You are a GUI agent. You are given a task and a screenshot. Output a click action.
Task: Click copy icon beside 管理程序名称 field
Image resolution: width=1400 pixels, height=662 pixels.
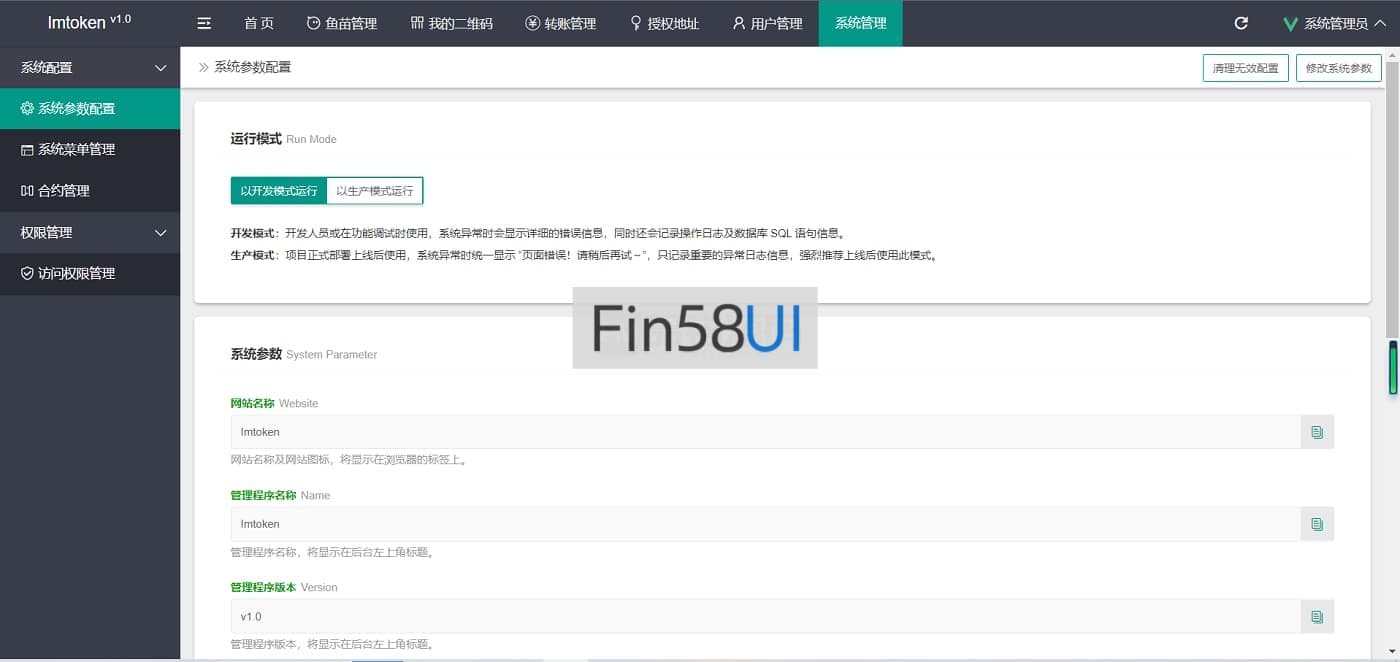click(1317, 524)
